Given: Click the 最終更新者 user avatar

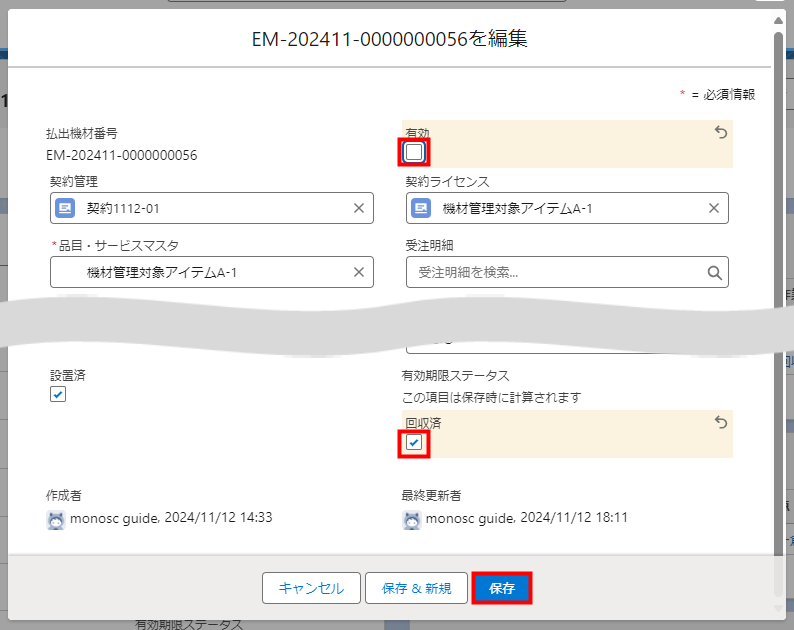Looking at the screenshot, I should [x=411, y=519].
